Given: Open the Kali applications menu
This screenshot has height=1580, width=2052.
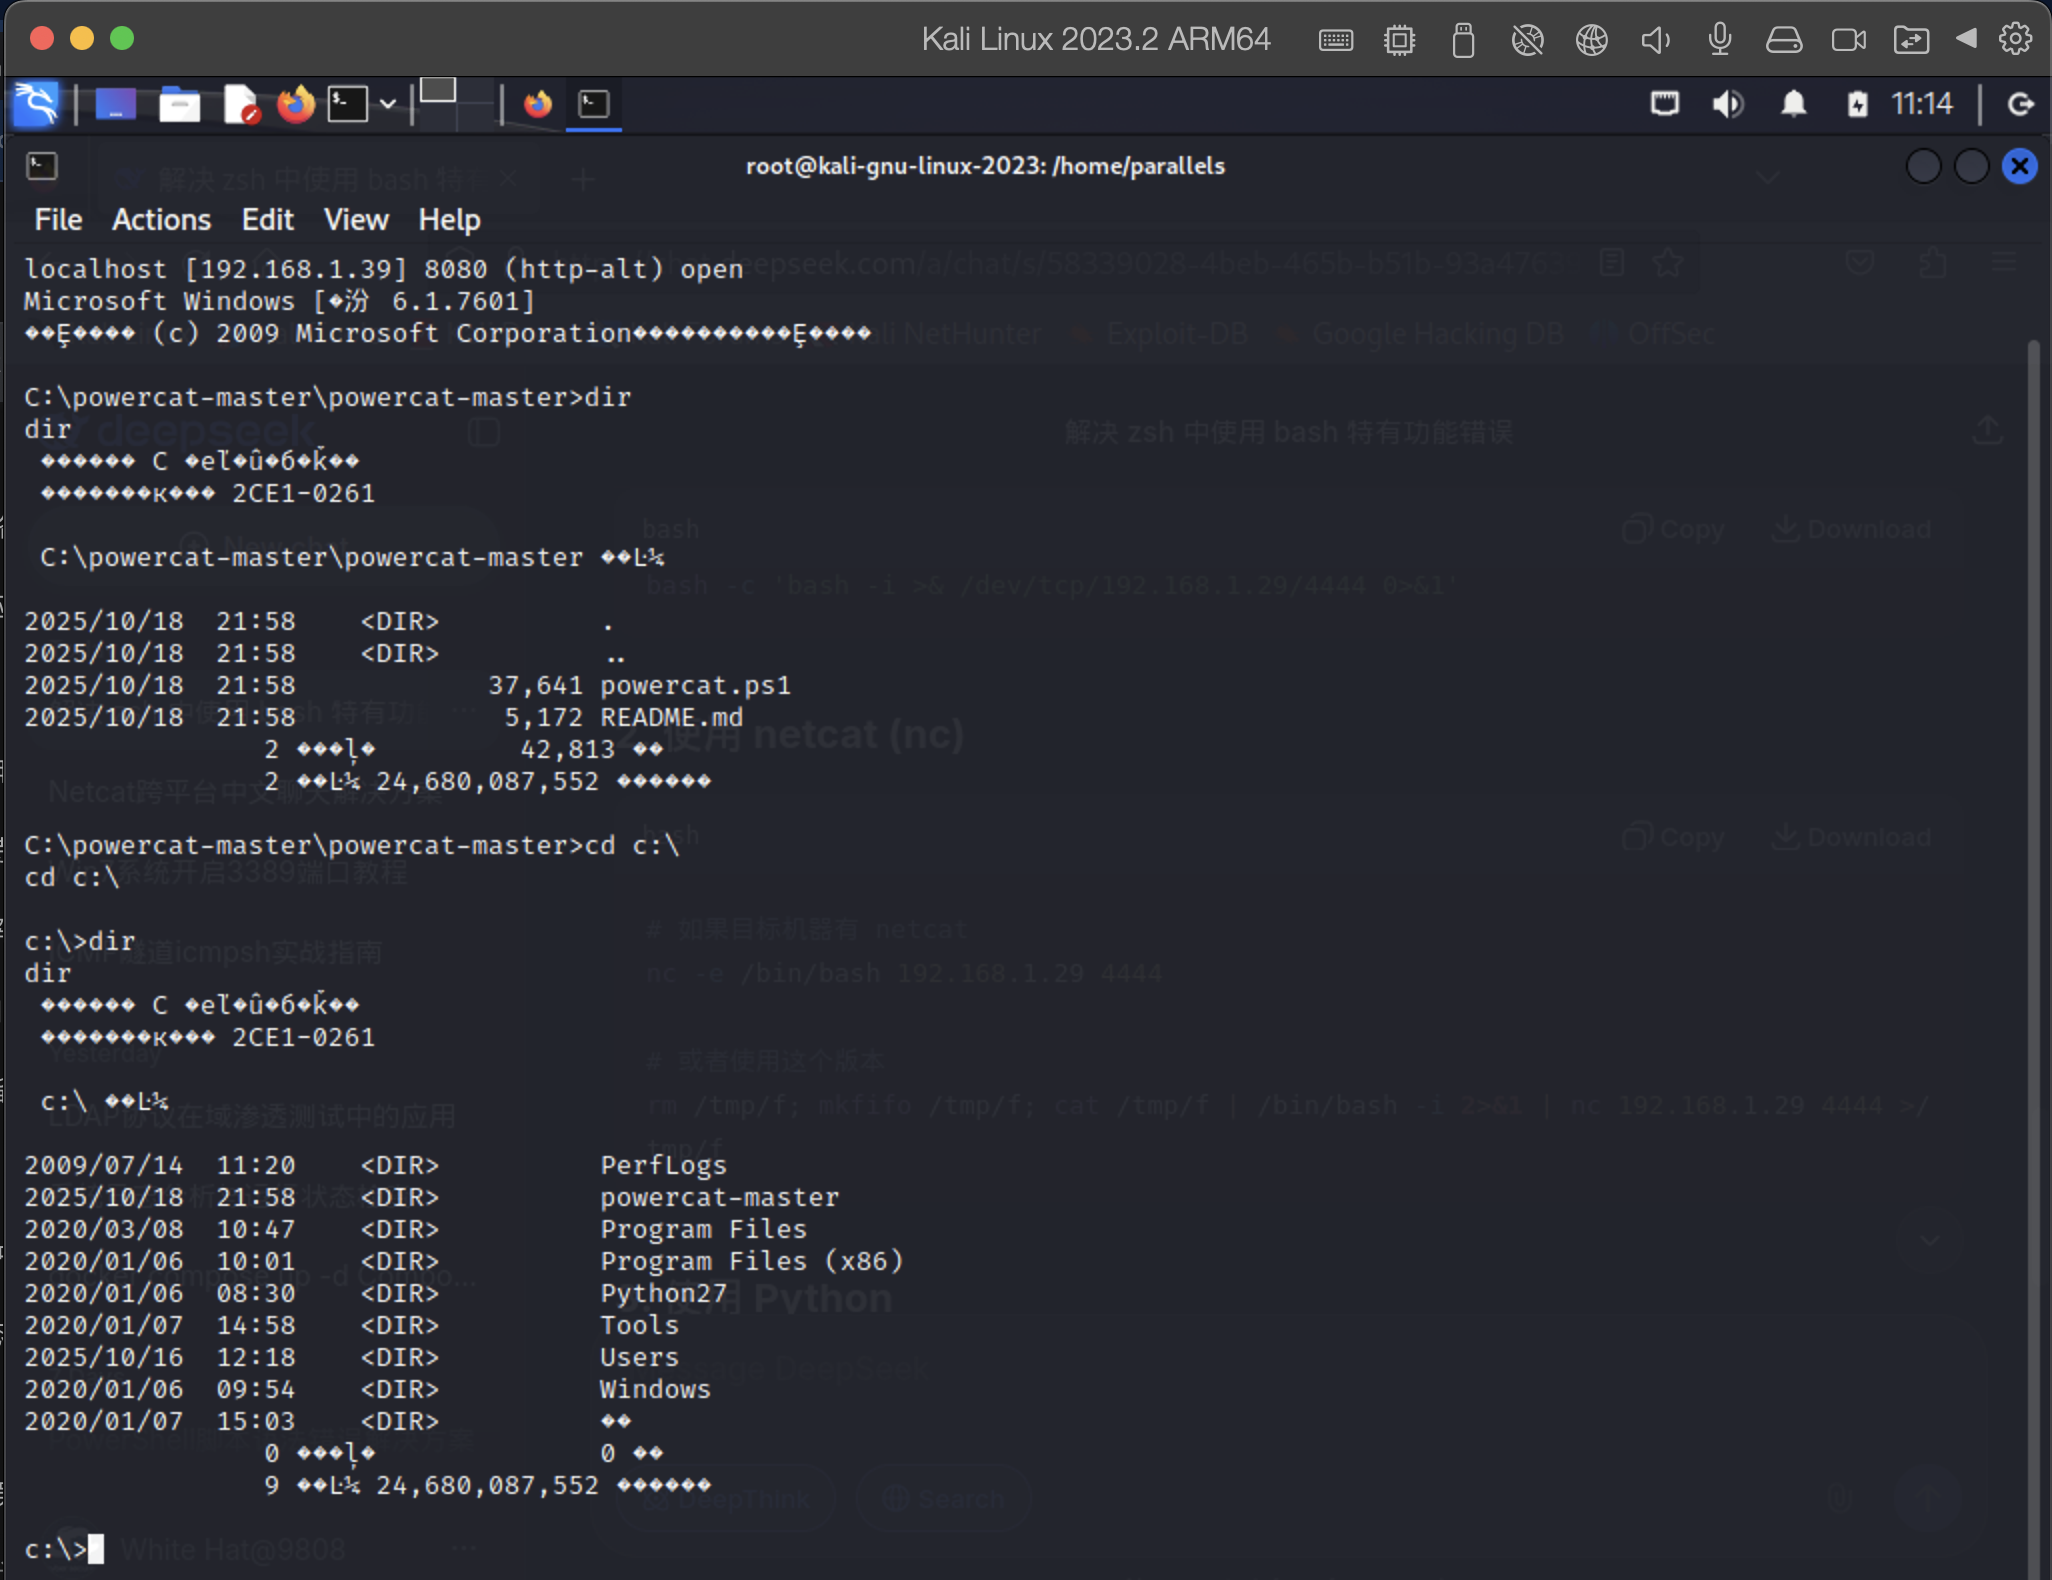Looking at the screenshot, I should (x=36, y=104).
